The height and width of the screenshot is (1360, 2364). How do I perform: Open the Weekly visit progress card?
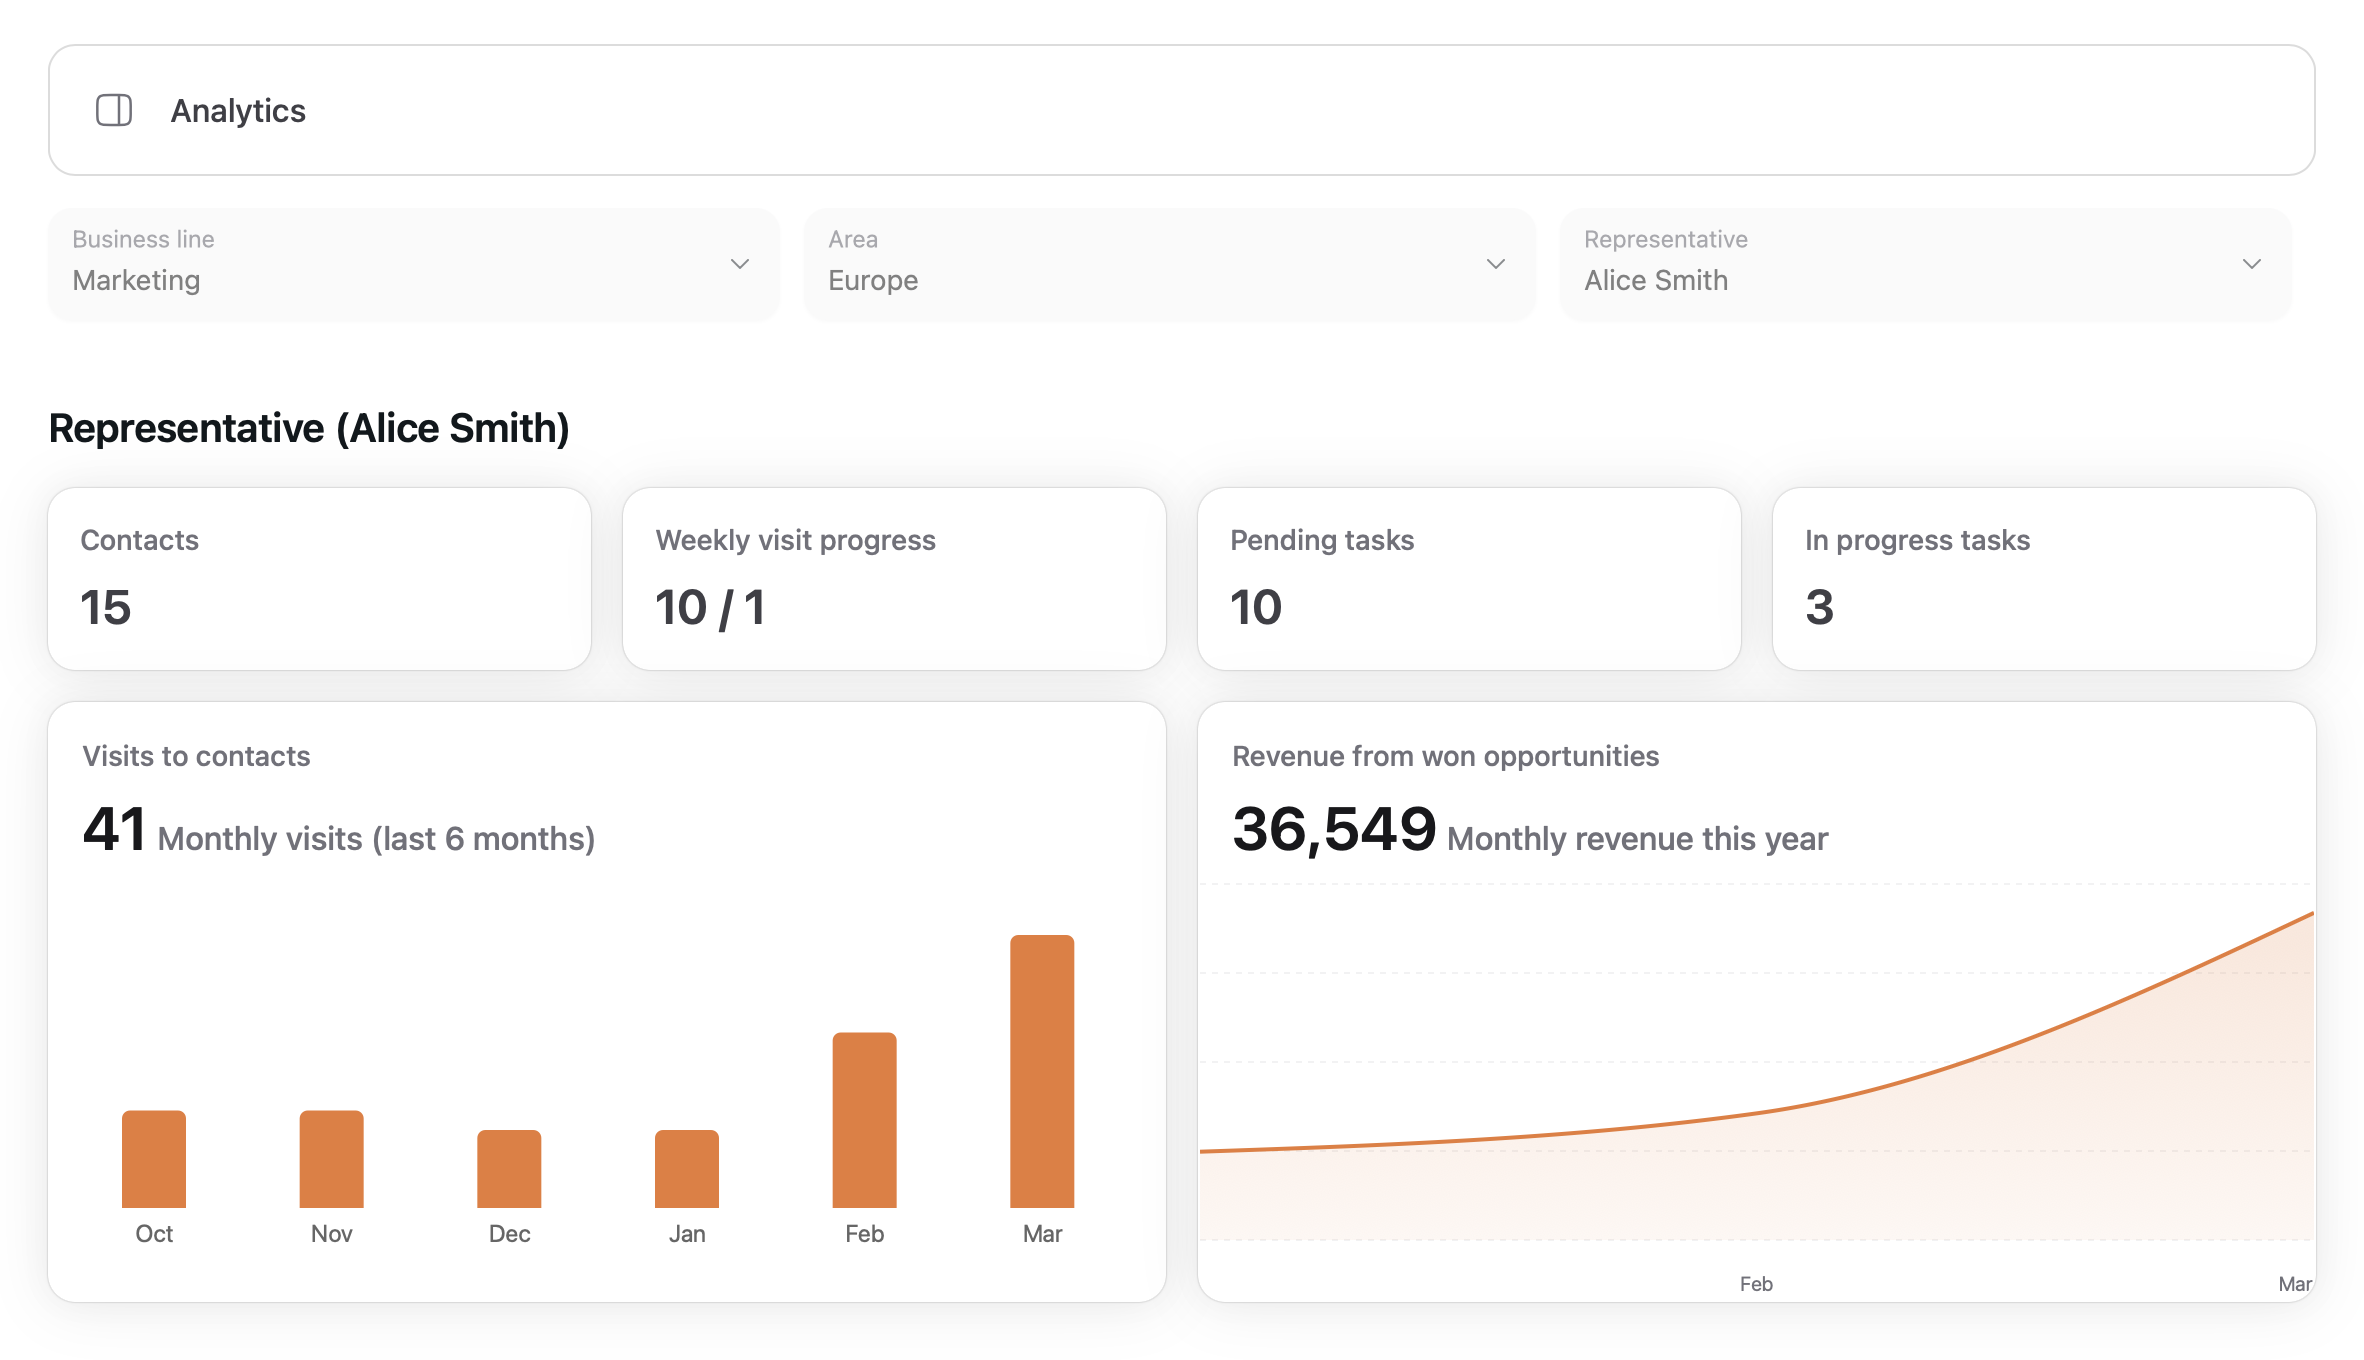coord(894,578)
